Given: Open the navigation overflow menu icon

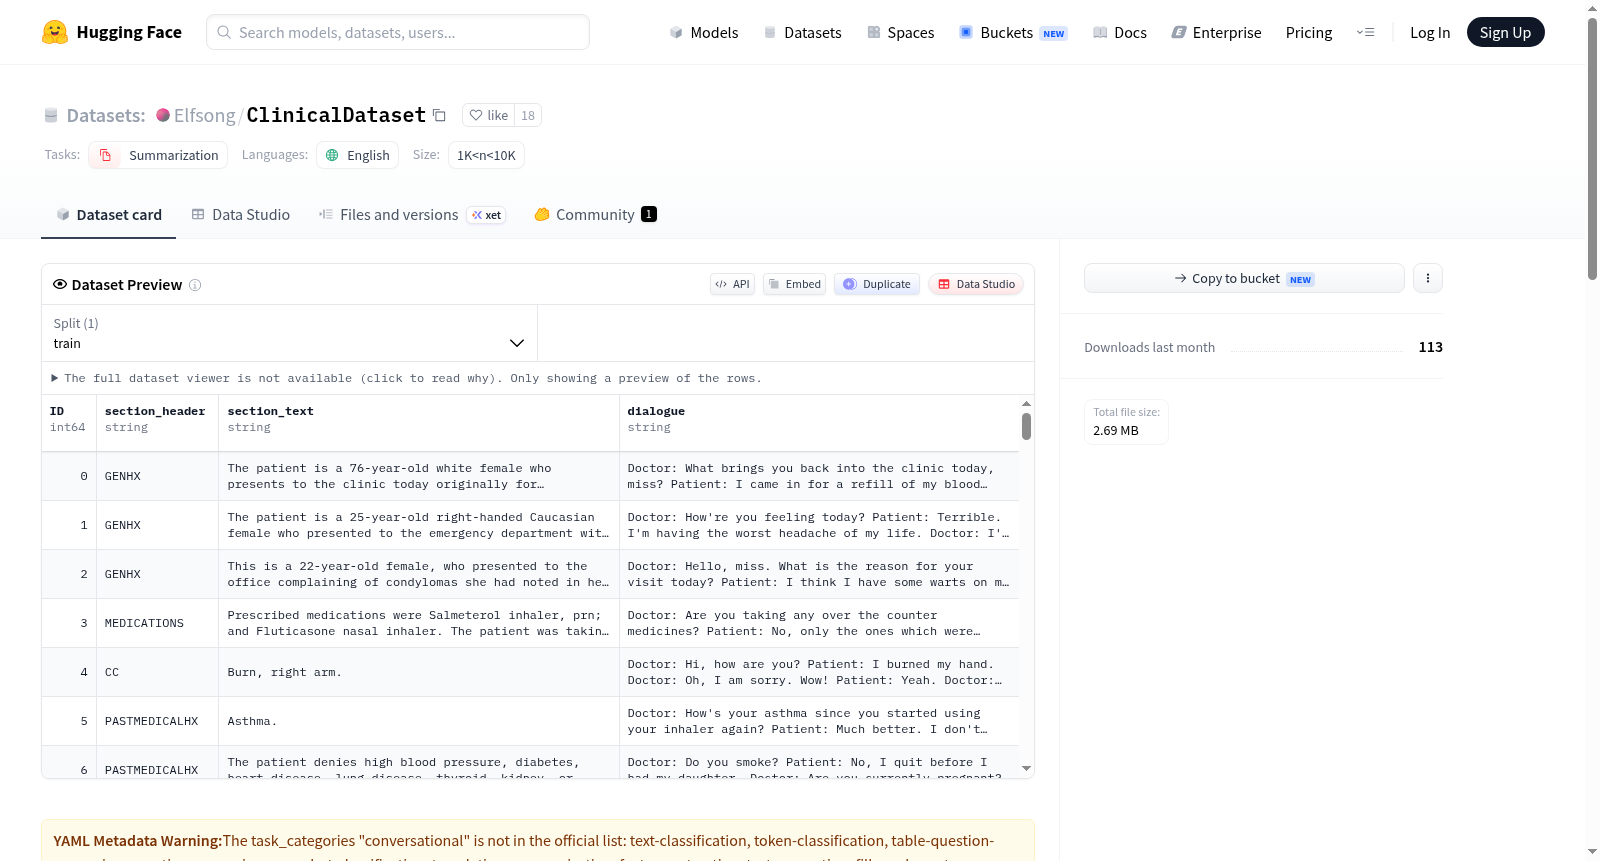Looking at the screenshot, I should [1365, 32].
